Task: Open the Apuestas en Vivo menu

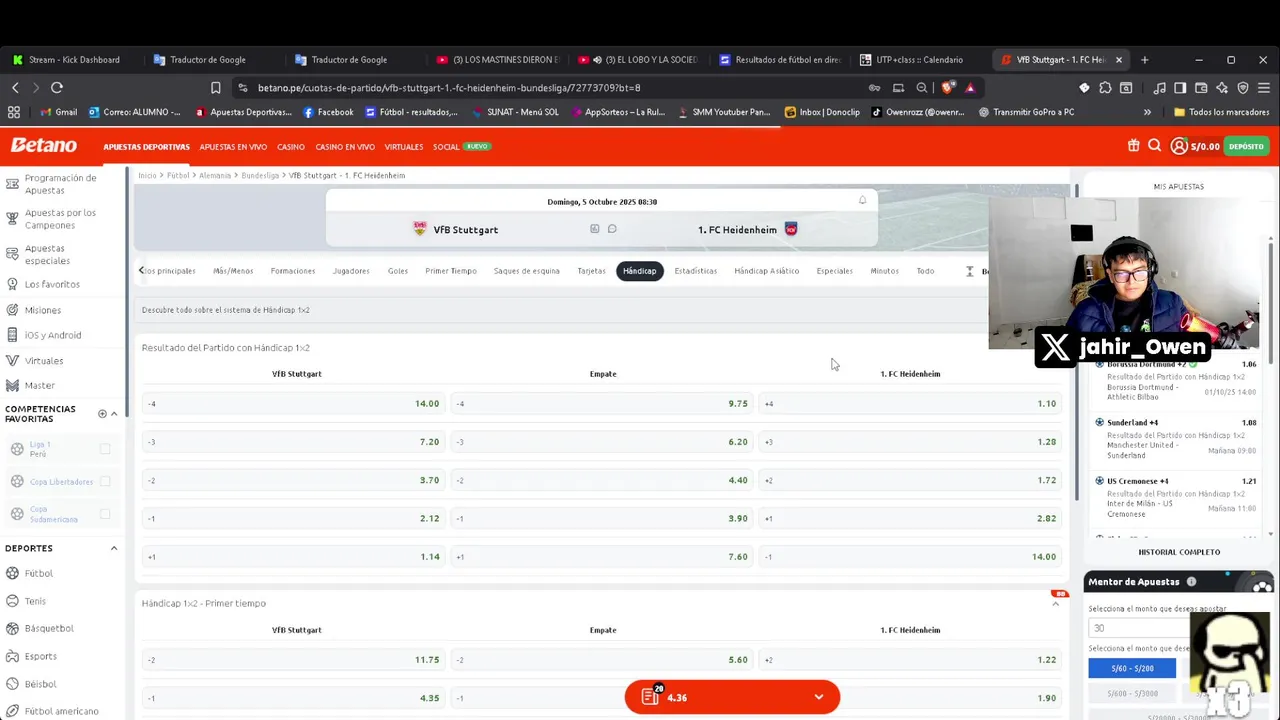Action: [233, 147]
